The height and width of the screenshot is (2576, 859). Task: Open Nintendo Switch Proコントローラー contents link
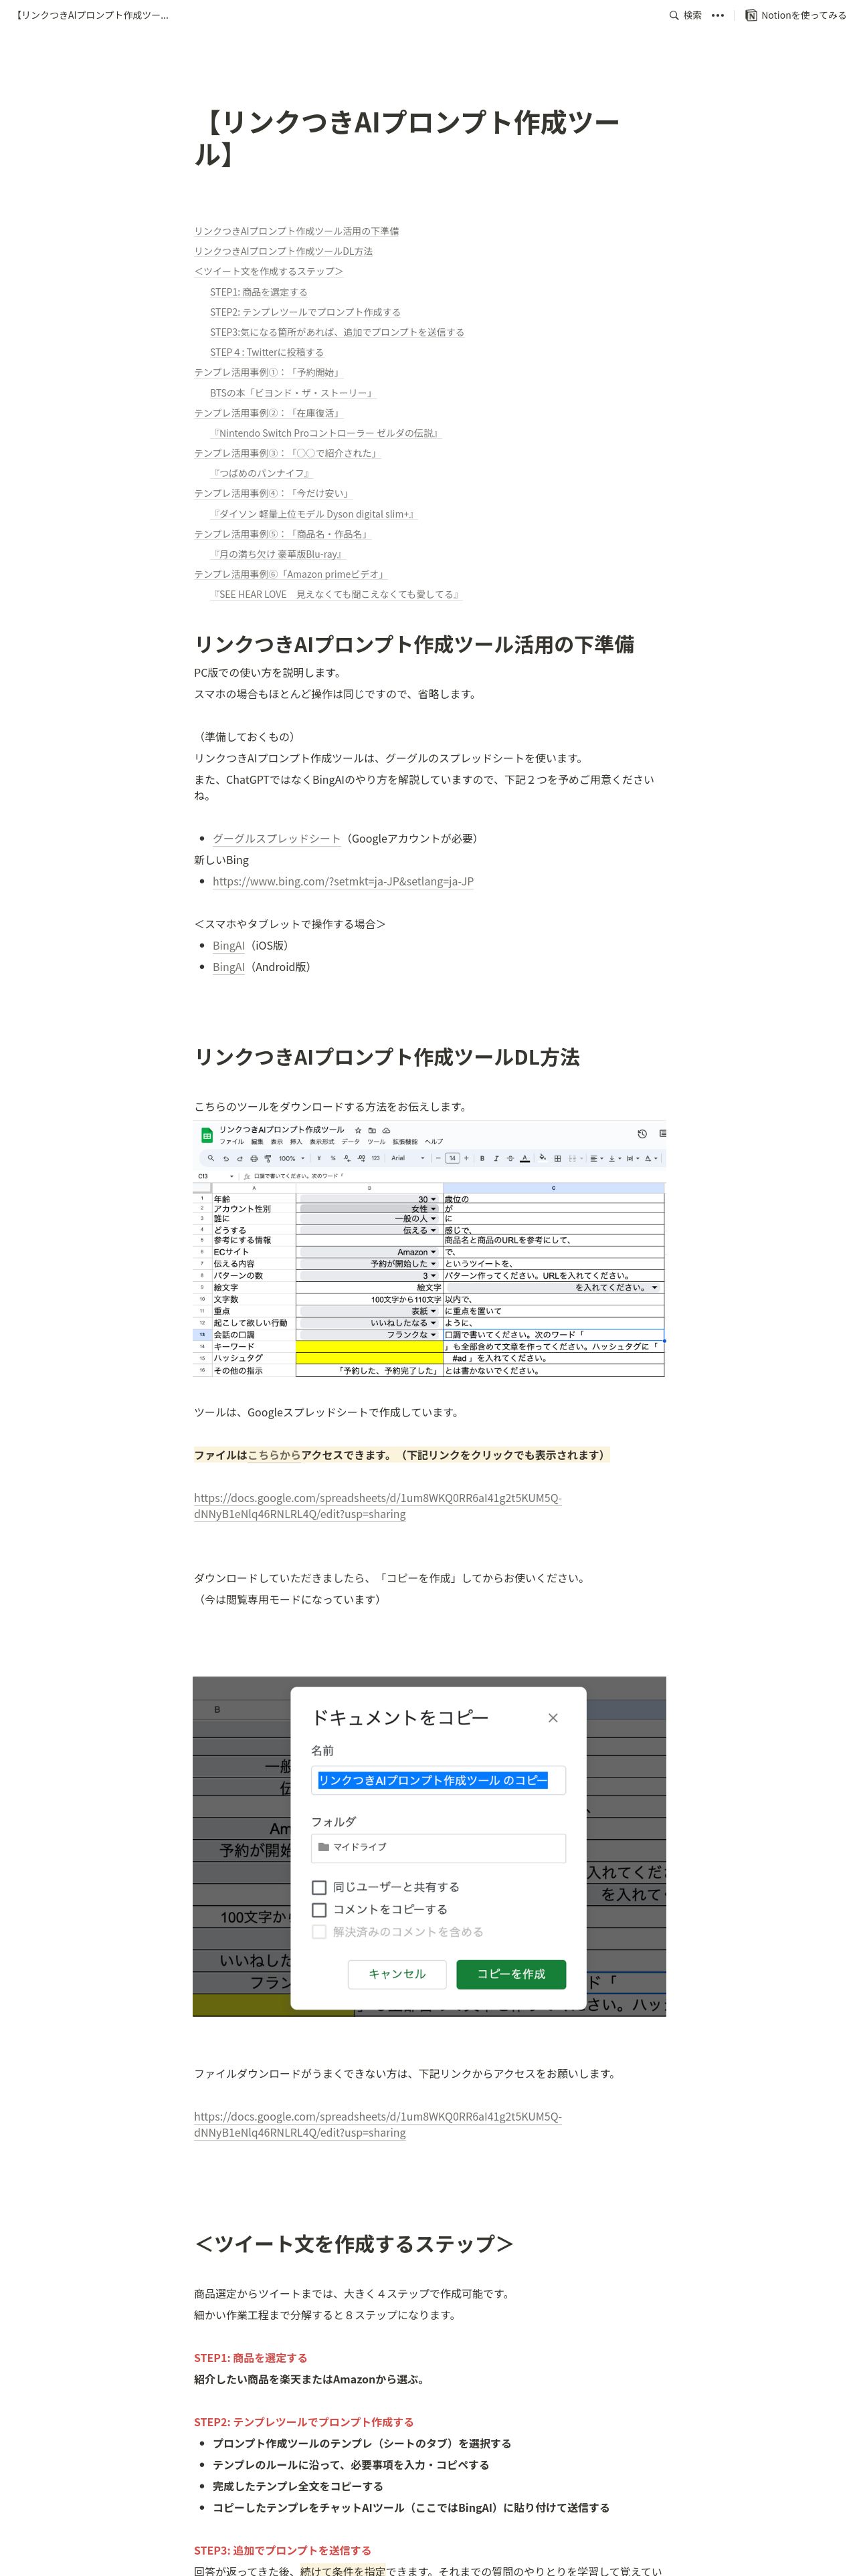click(325, 433)
